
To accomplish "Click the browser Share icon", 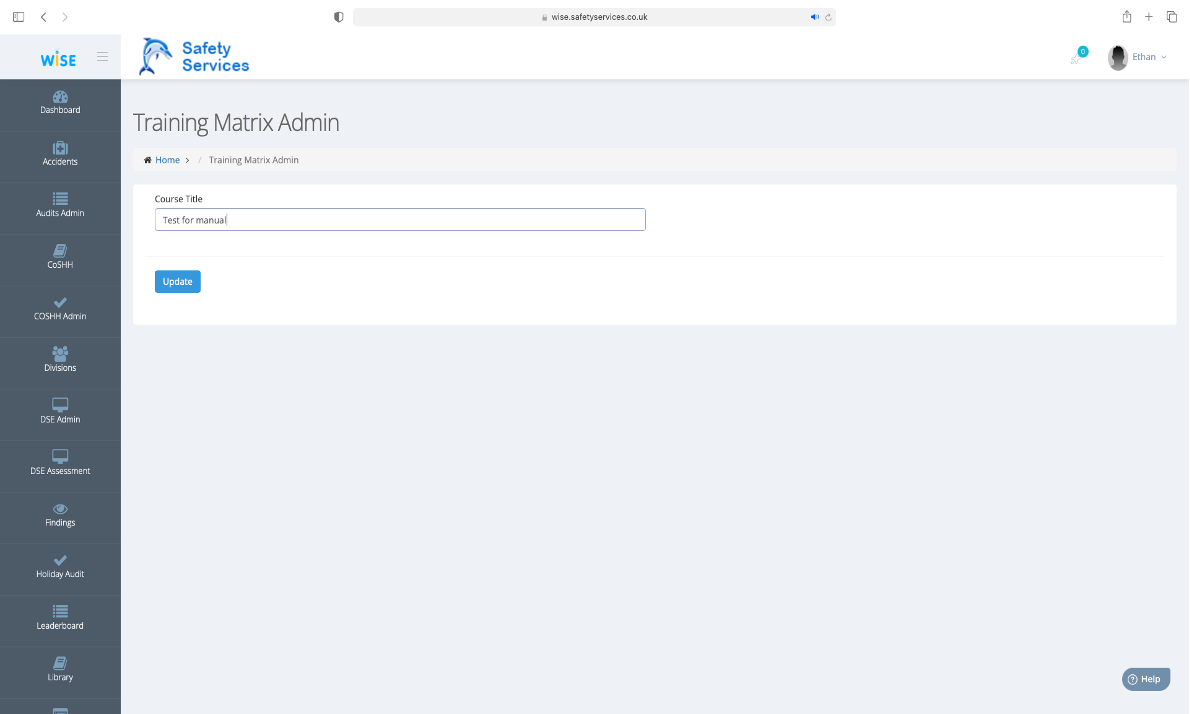I will pos(1127,17).
